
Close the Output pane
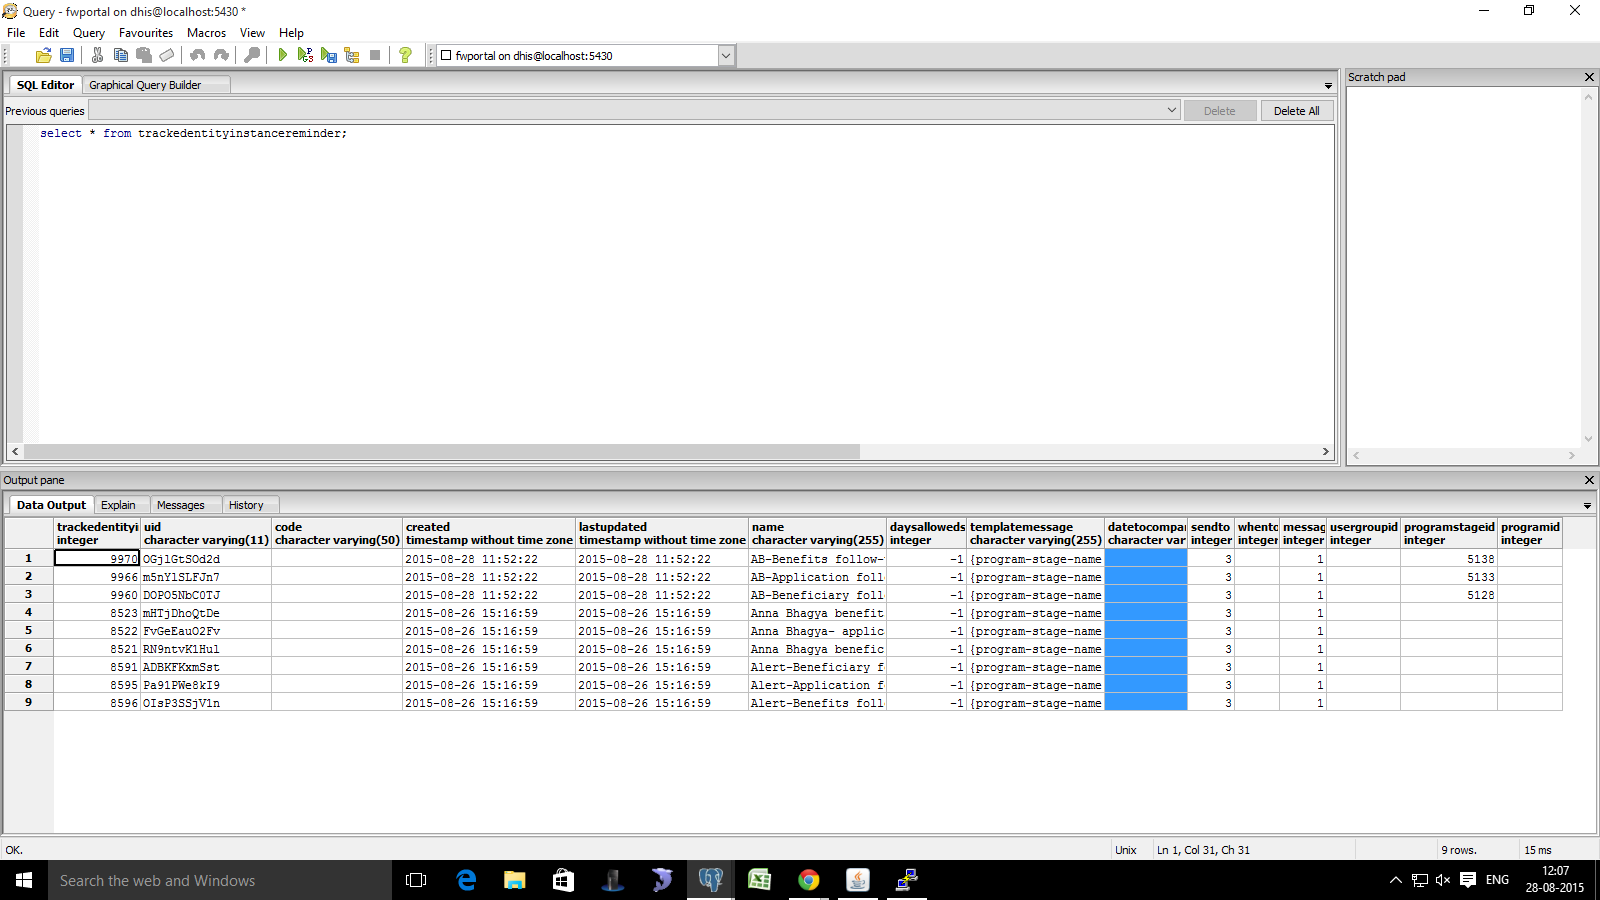point(1589,480)
